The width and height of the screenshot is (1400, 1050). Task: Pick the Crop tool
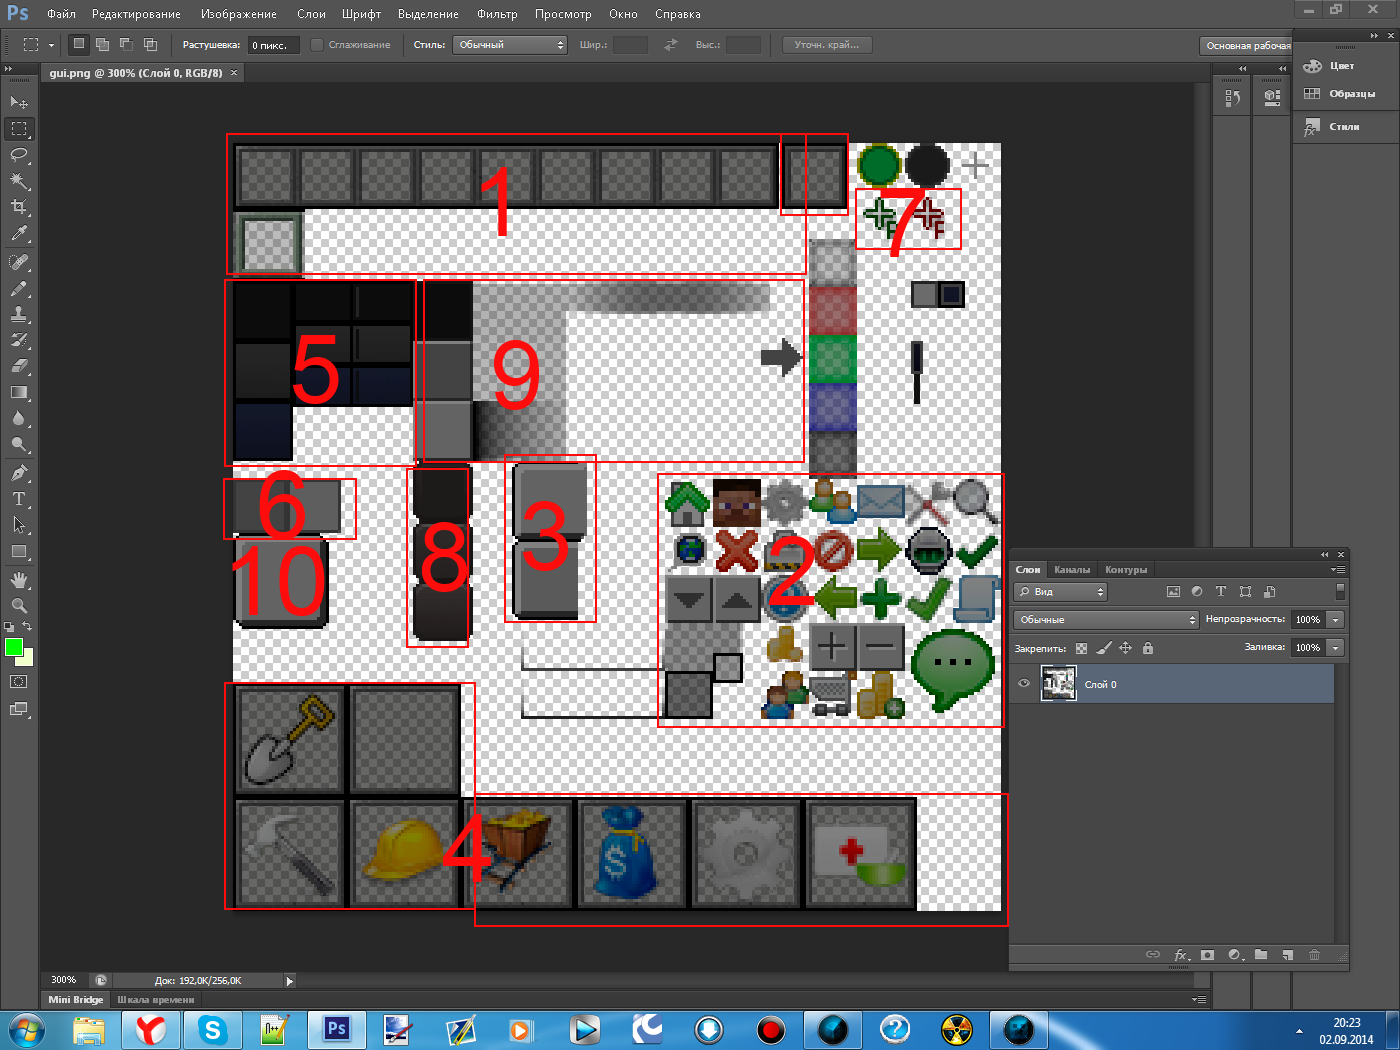19,207
